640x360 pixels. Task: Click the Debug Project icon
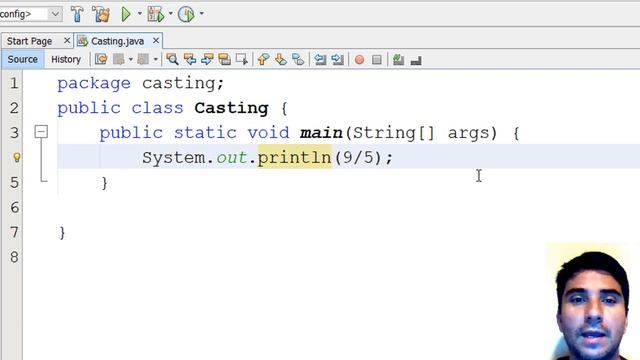point(156,14)
